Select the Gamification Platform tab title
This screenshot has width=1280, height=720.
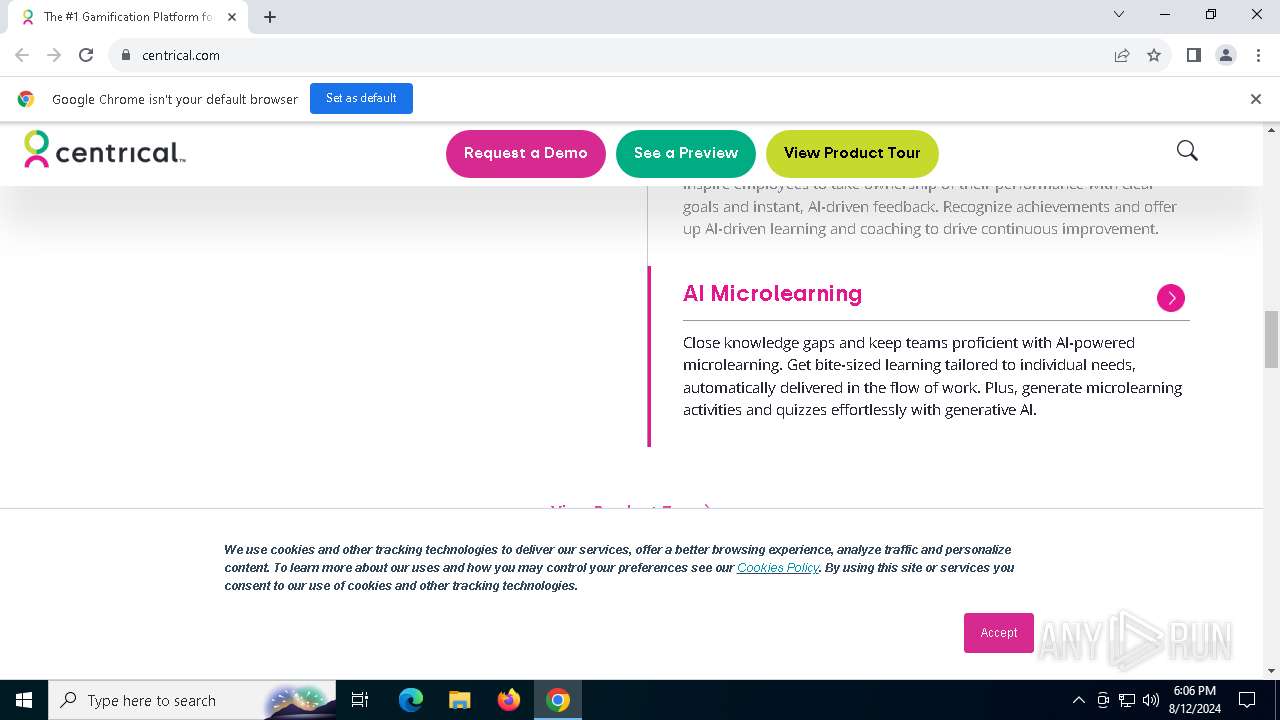pyautogui.click(x=128, y=17)
